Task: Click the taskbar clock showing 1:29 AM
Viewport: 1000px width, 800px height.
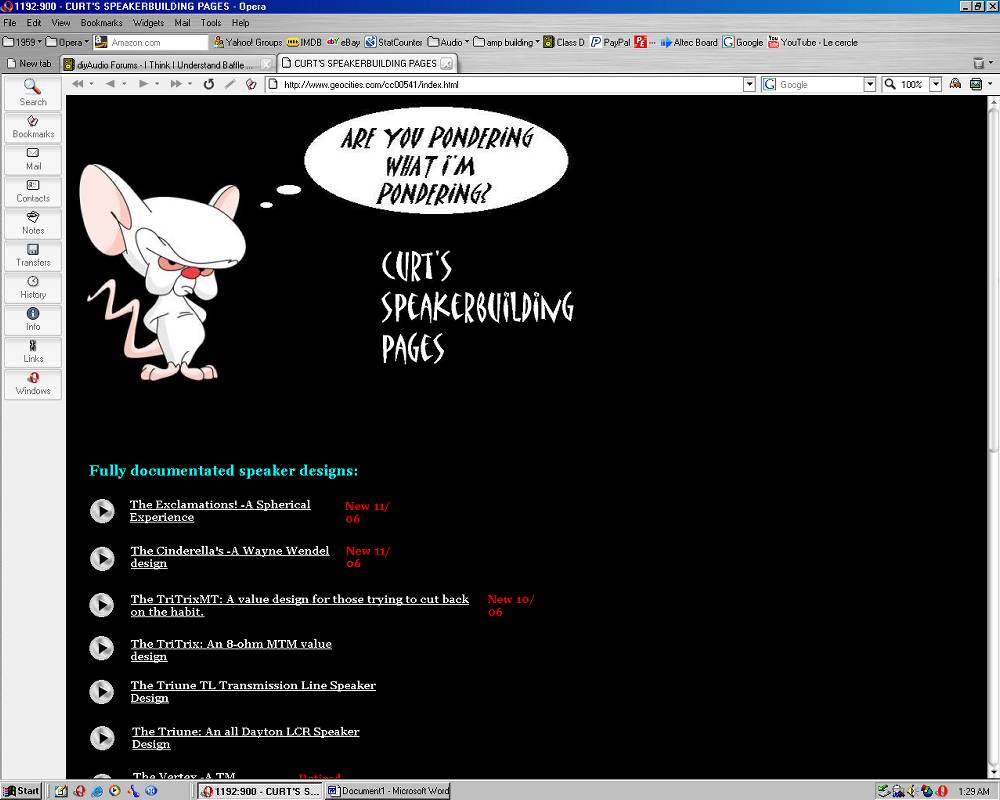Action: (973, 791)
